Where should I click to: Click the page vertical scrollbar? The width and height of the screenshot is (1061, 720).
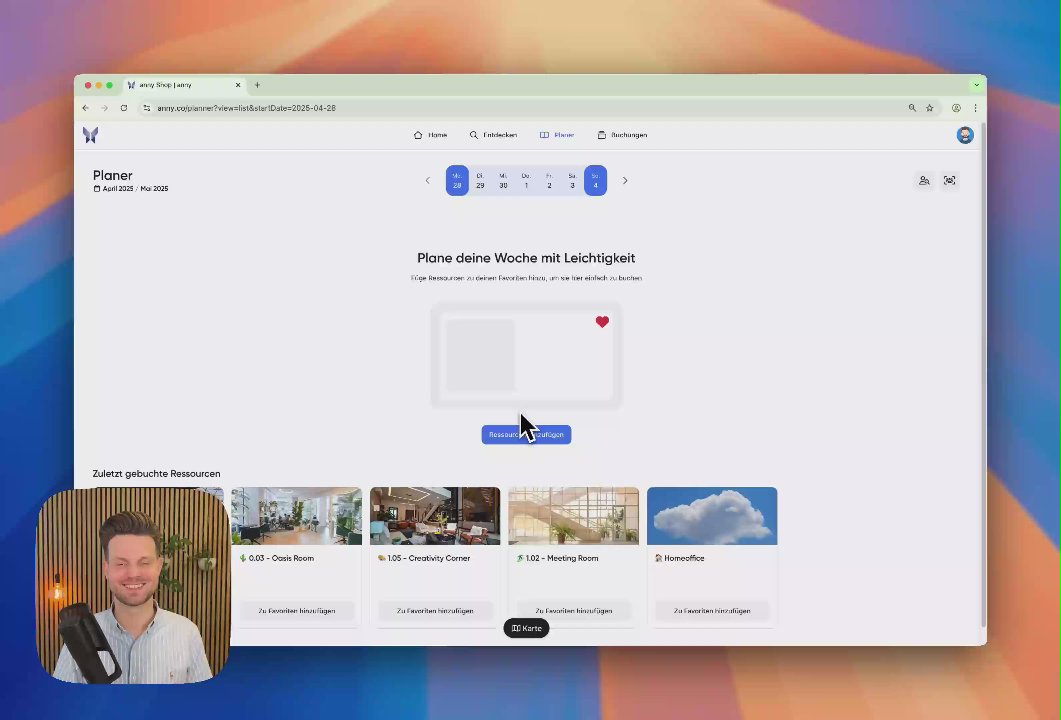coord(984,376)
